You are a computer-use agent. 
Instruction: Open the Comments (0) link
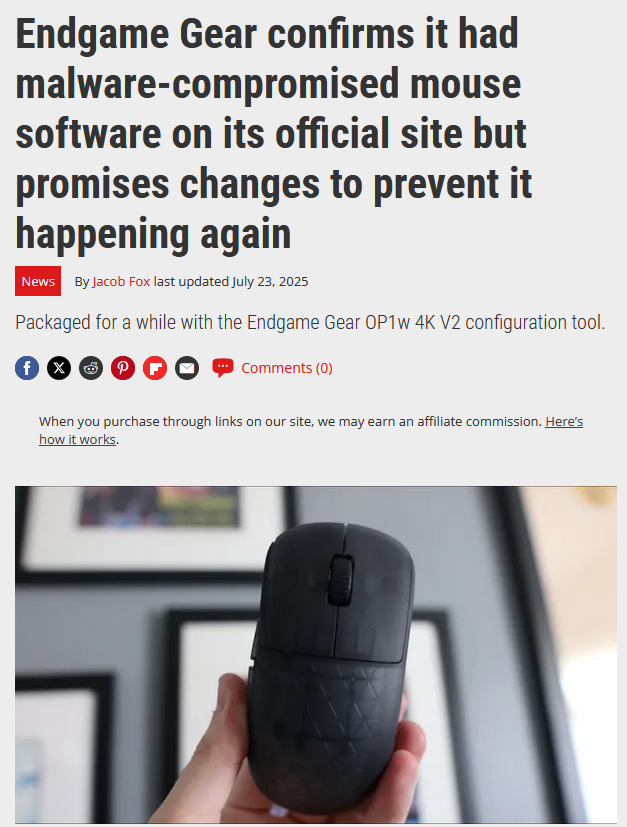(287, 368)
